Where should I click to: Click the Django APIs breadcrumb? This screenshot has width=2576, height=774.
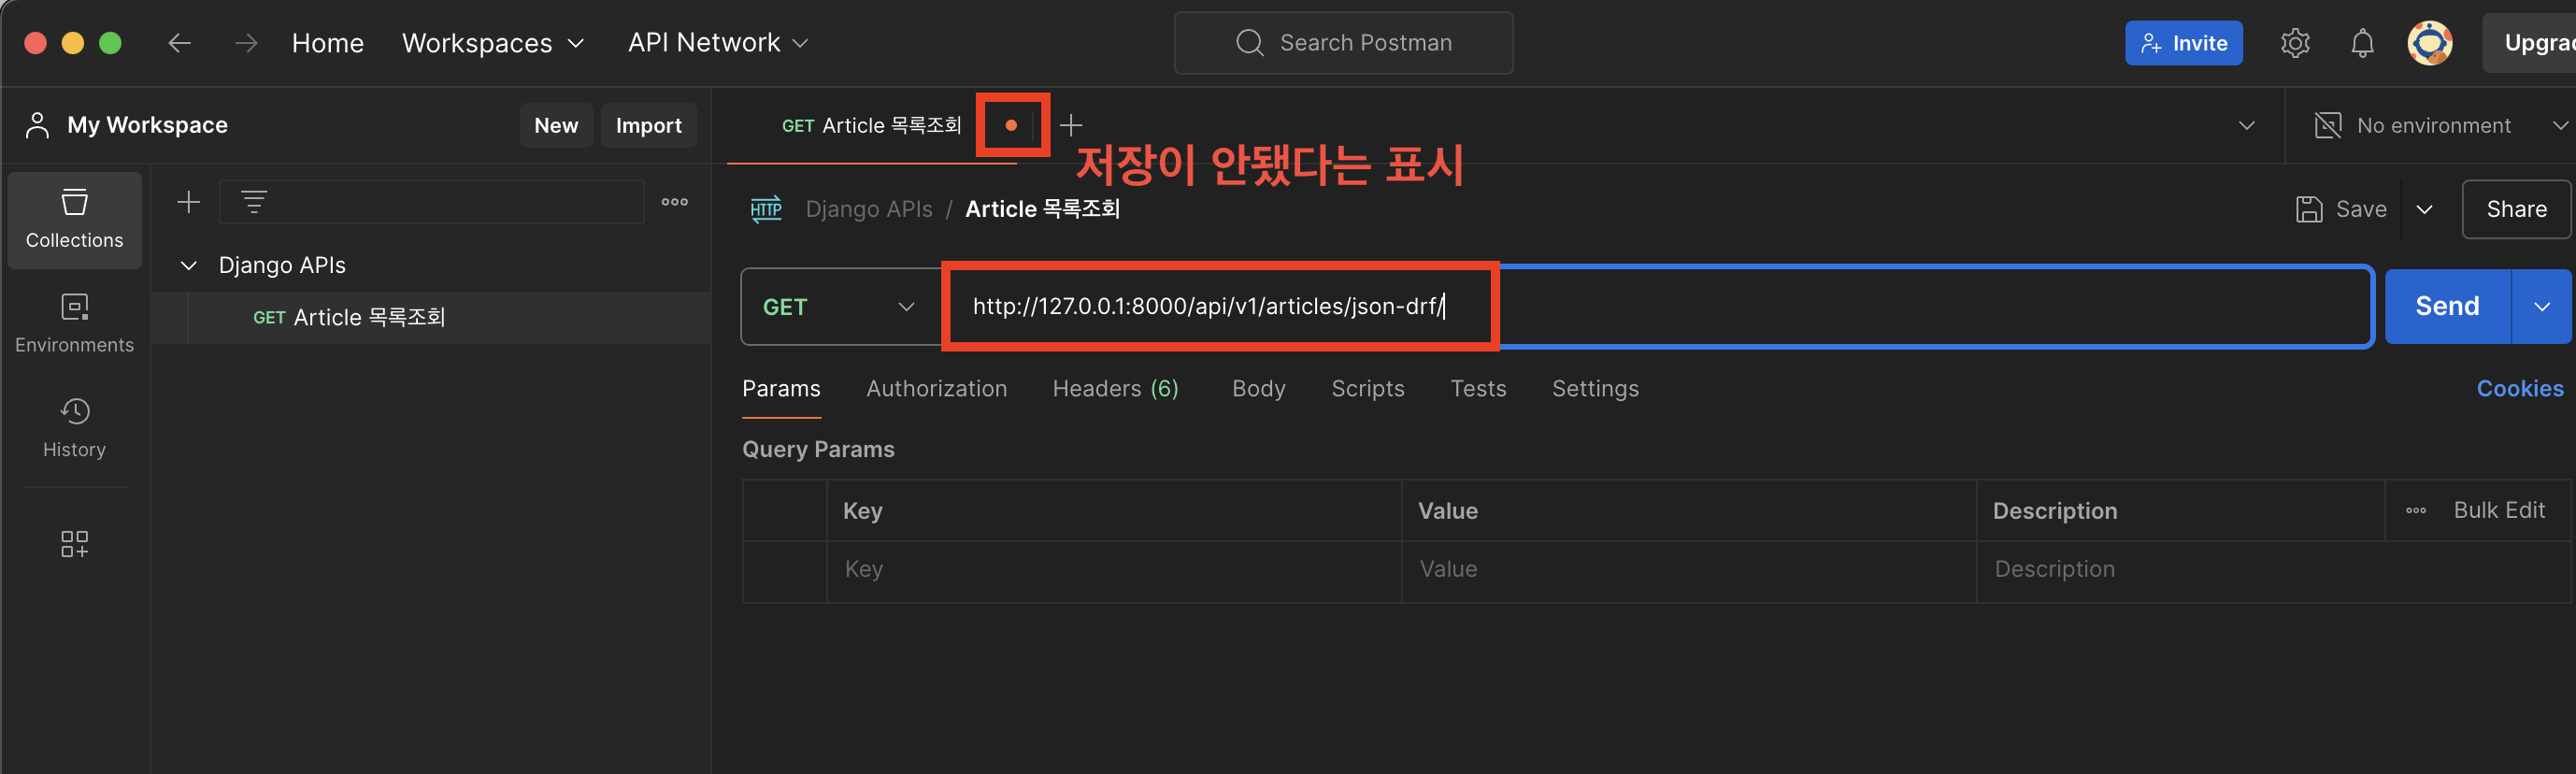coord(869,209)
